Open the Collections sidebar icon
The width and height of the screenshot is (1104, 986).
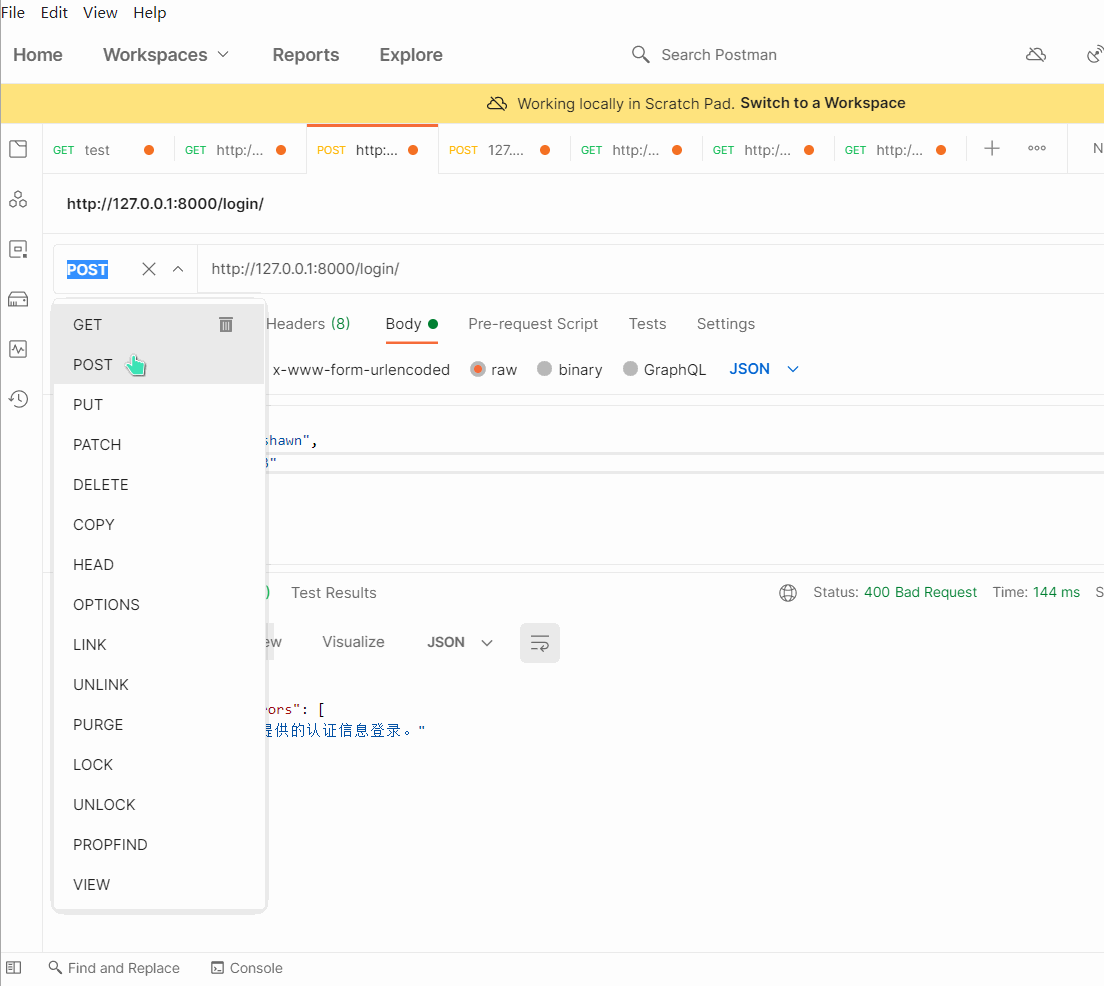coord(18,150)
